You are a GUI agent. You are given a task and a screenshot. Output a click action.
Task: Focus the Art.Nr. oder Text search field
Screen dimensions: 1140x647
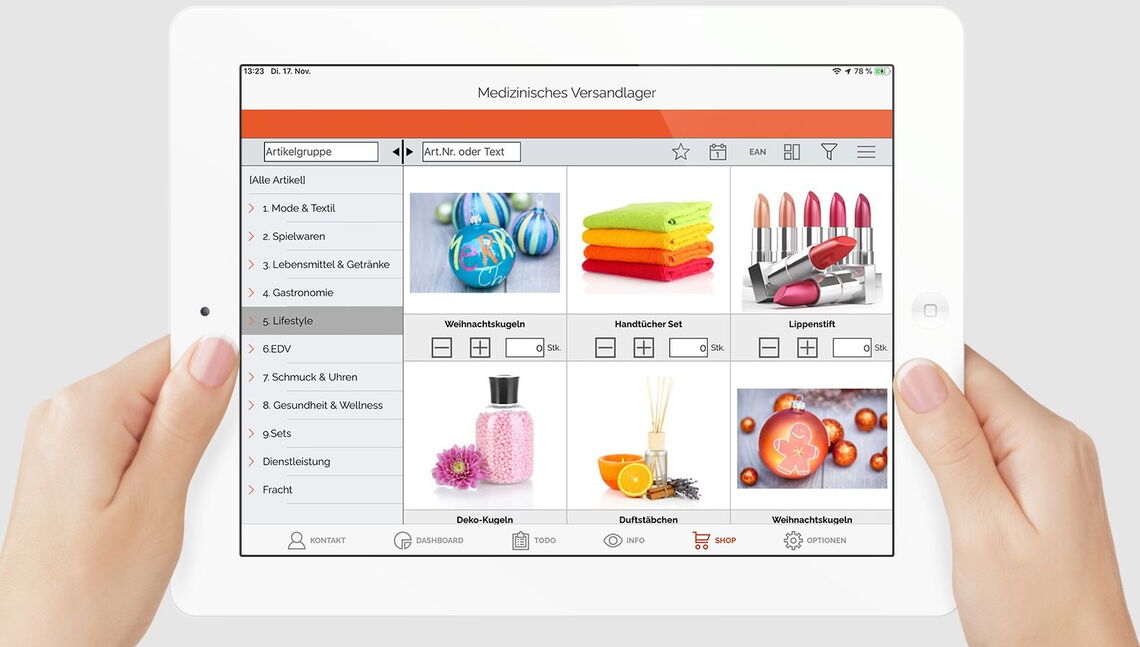(x=471, y=152)
